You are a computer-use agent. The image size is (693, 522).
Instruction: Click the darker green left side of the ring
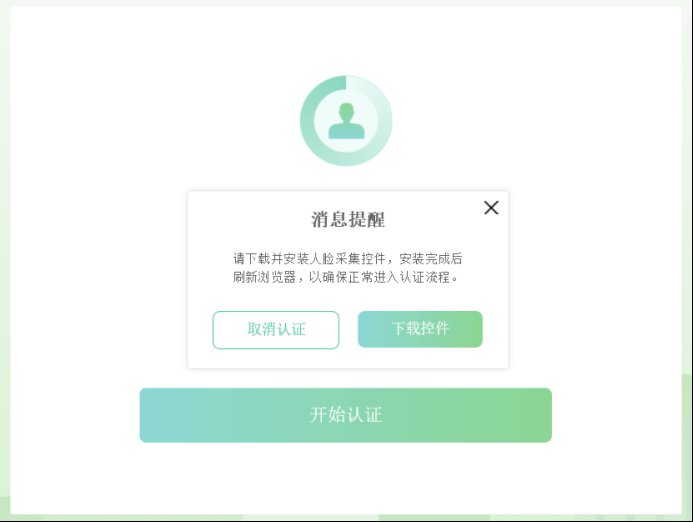[307, 121]
